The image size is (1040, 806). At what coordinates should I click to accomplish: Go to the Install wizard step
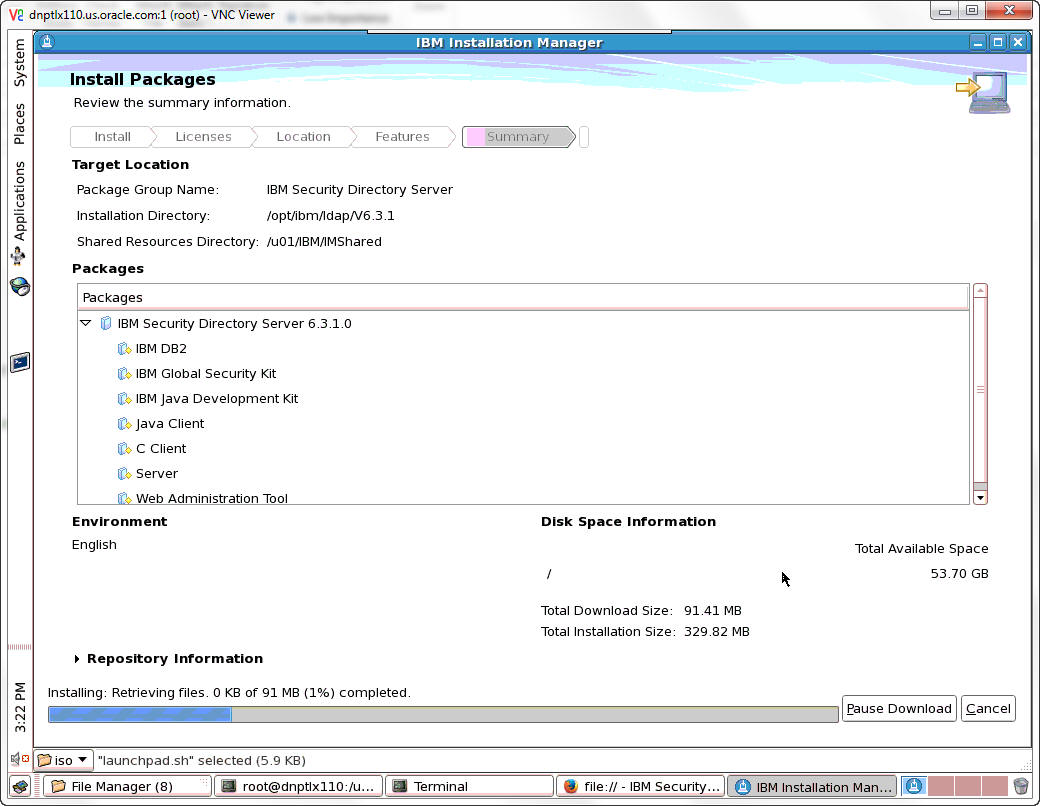tap(111, 137)
